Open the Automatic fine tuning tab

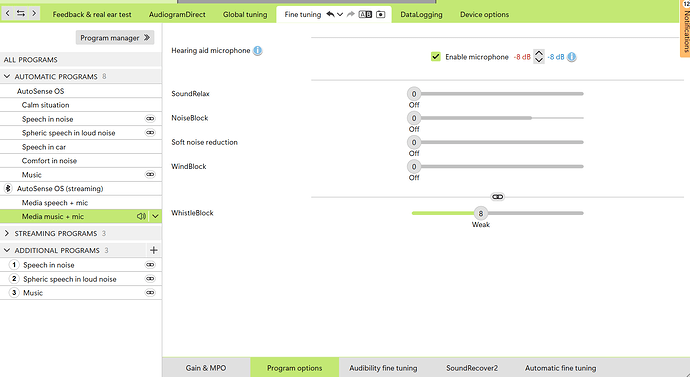pos(561,368)
